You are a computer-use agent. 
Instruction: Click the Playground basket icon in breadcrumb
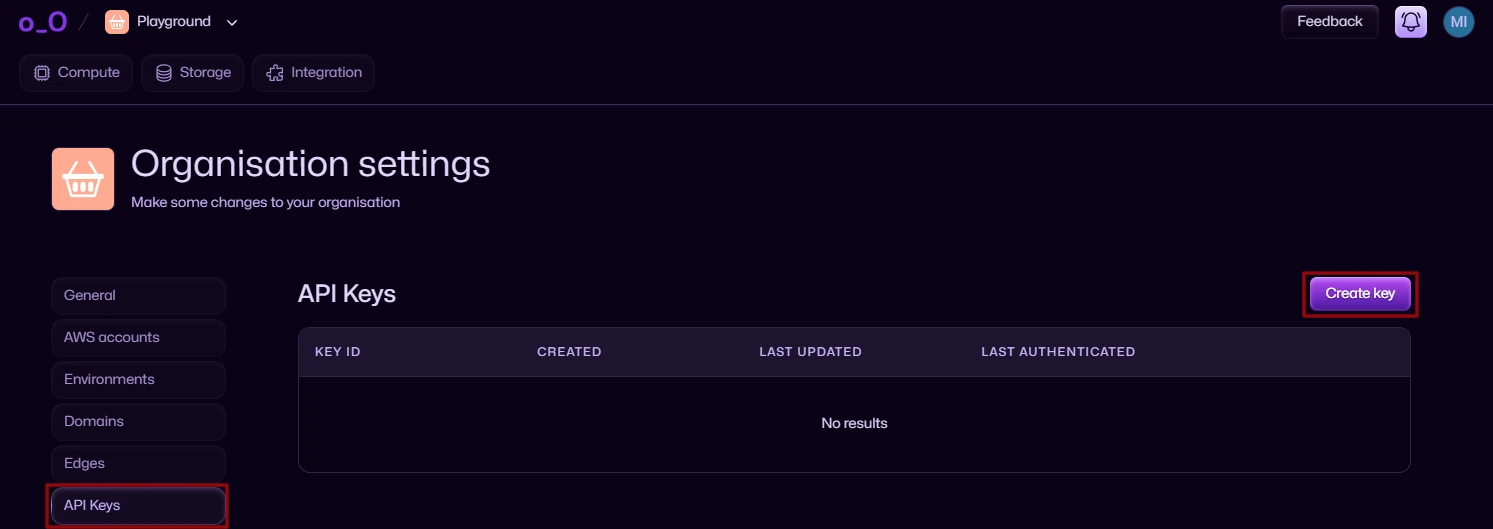[117, 22]
